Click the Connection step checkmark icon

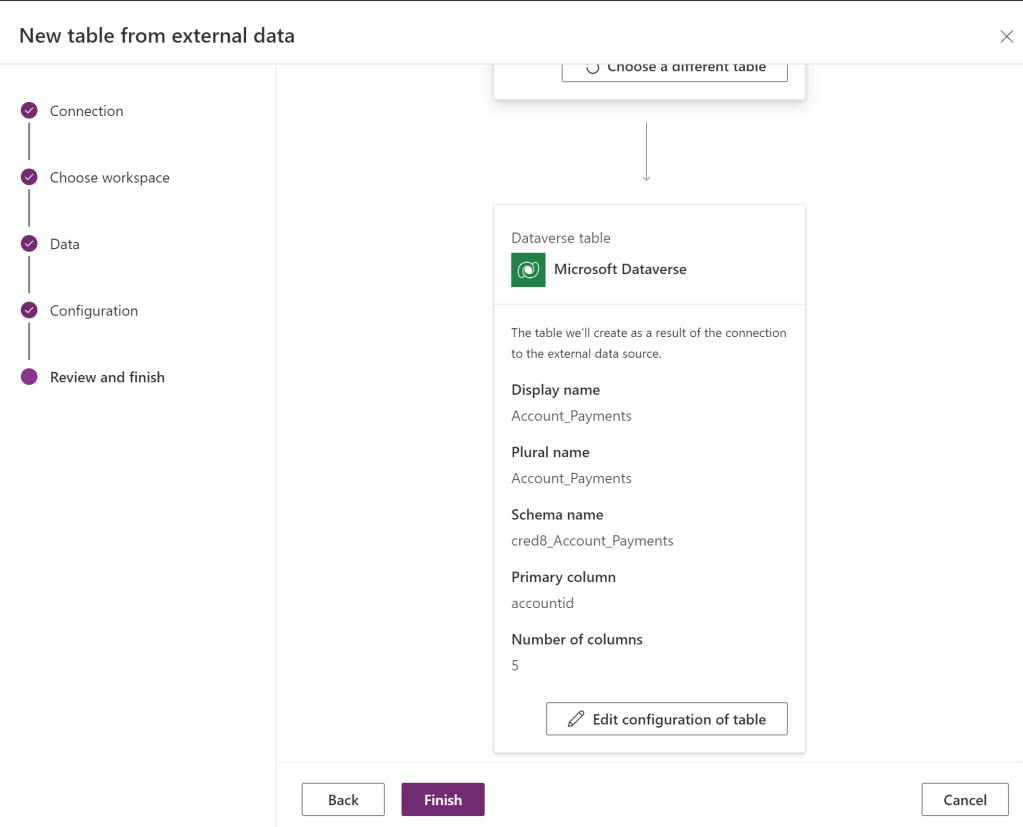pyautogui.click(x=29, y=111)
